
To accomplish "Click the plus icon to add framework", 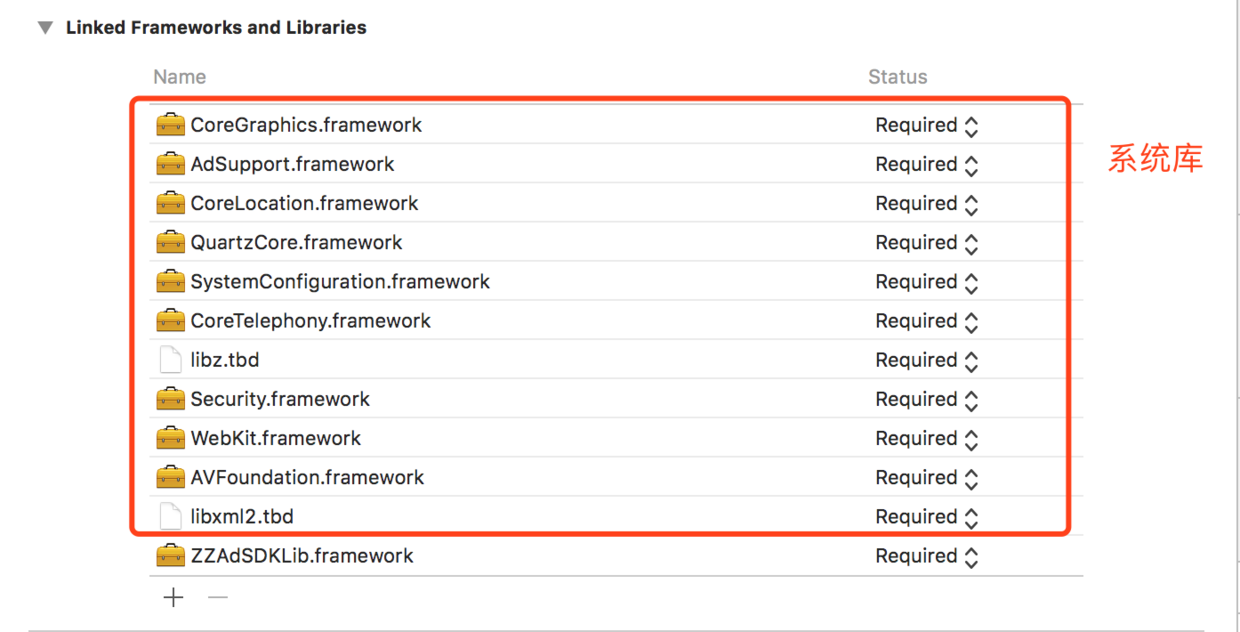I will [x=174, y=597].
